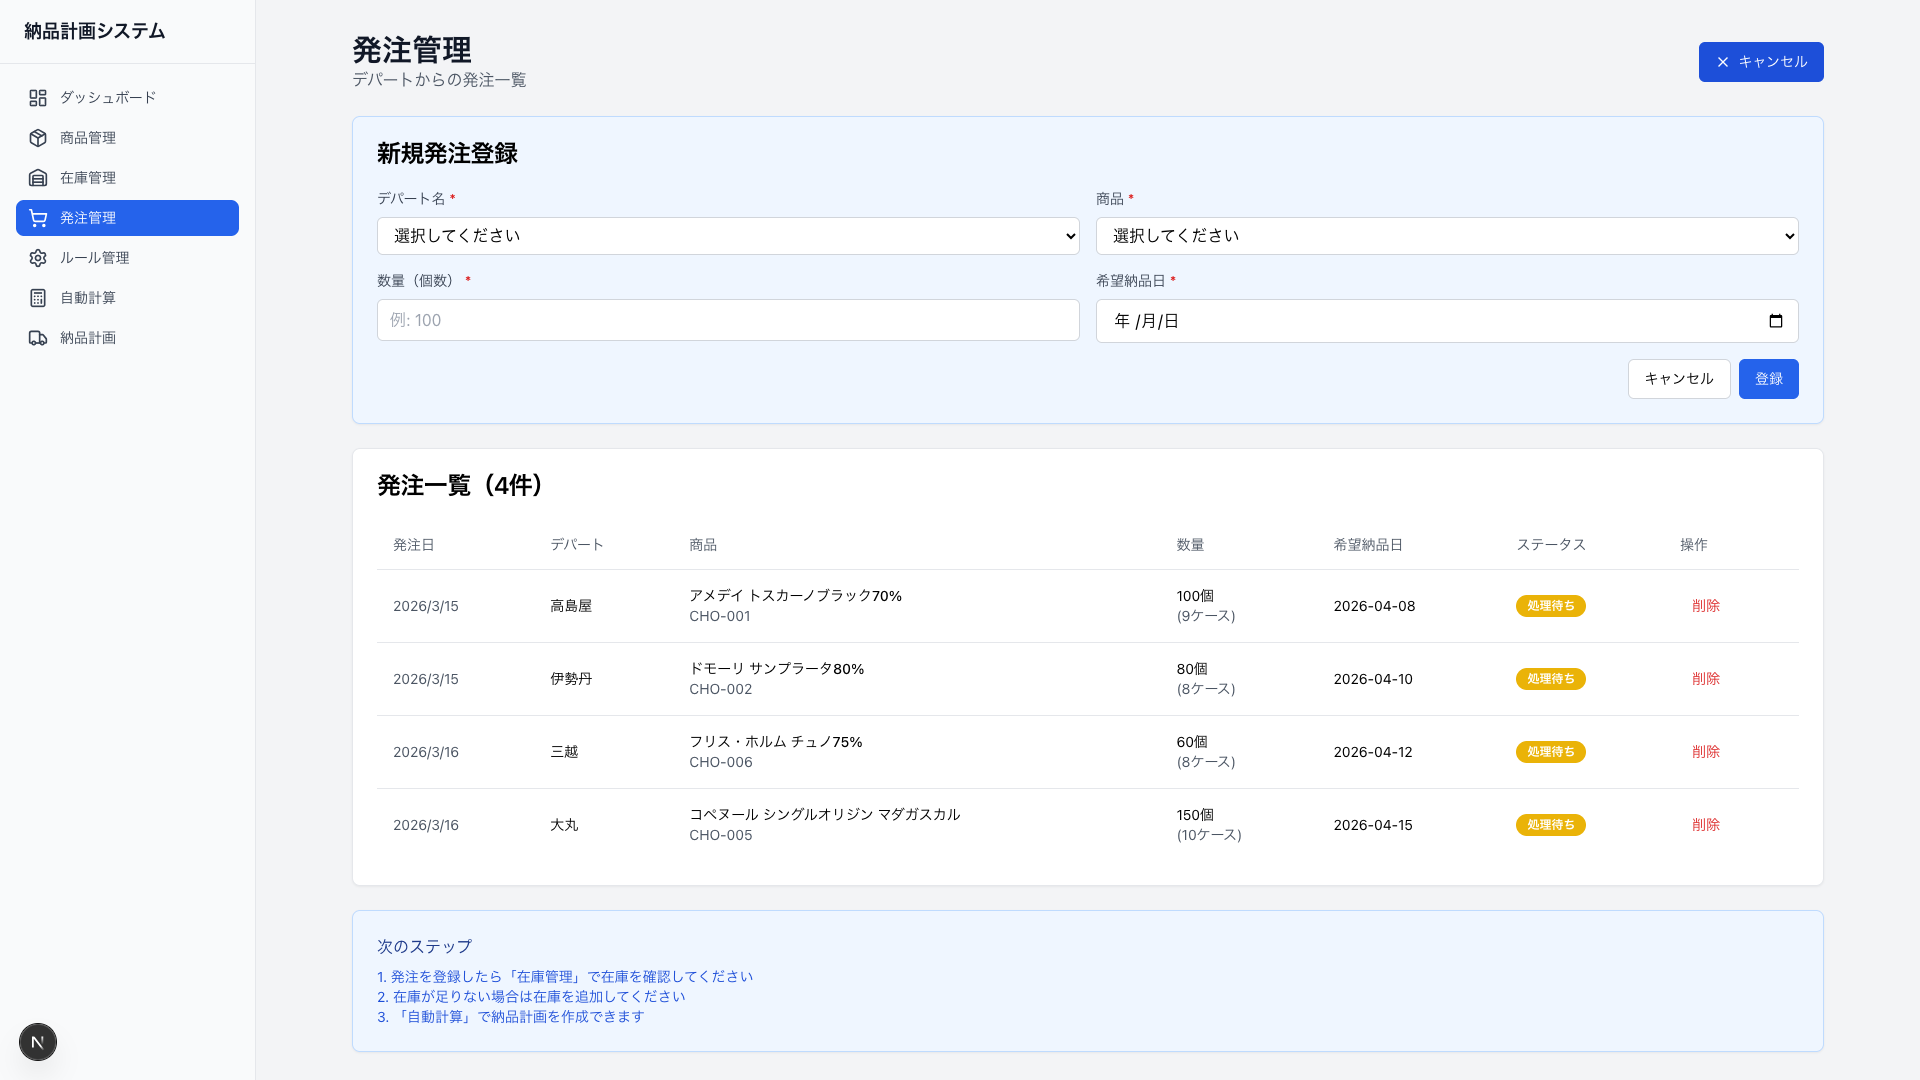
Task: Open 納品計画 via the truck icon
Action: [38, 338]
